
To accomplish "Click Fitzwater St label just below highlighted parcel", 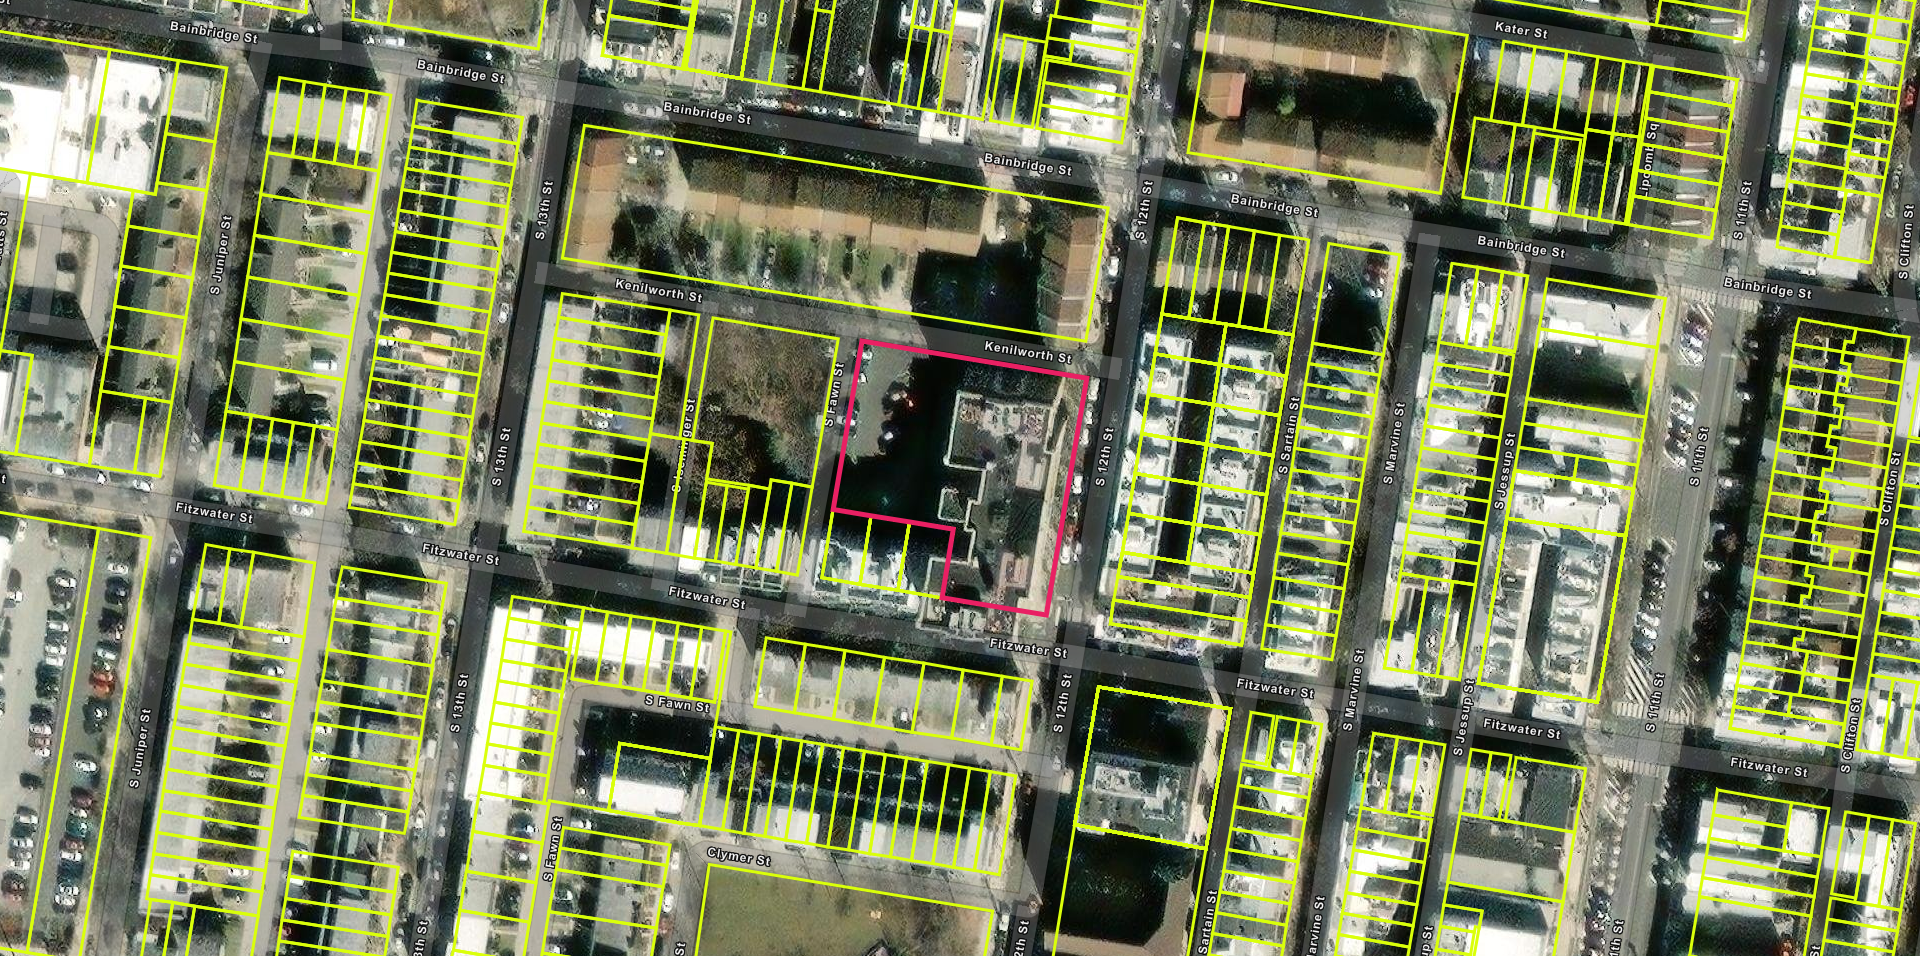I will (1028, 648).
